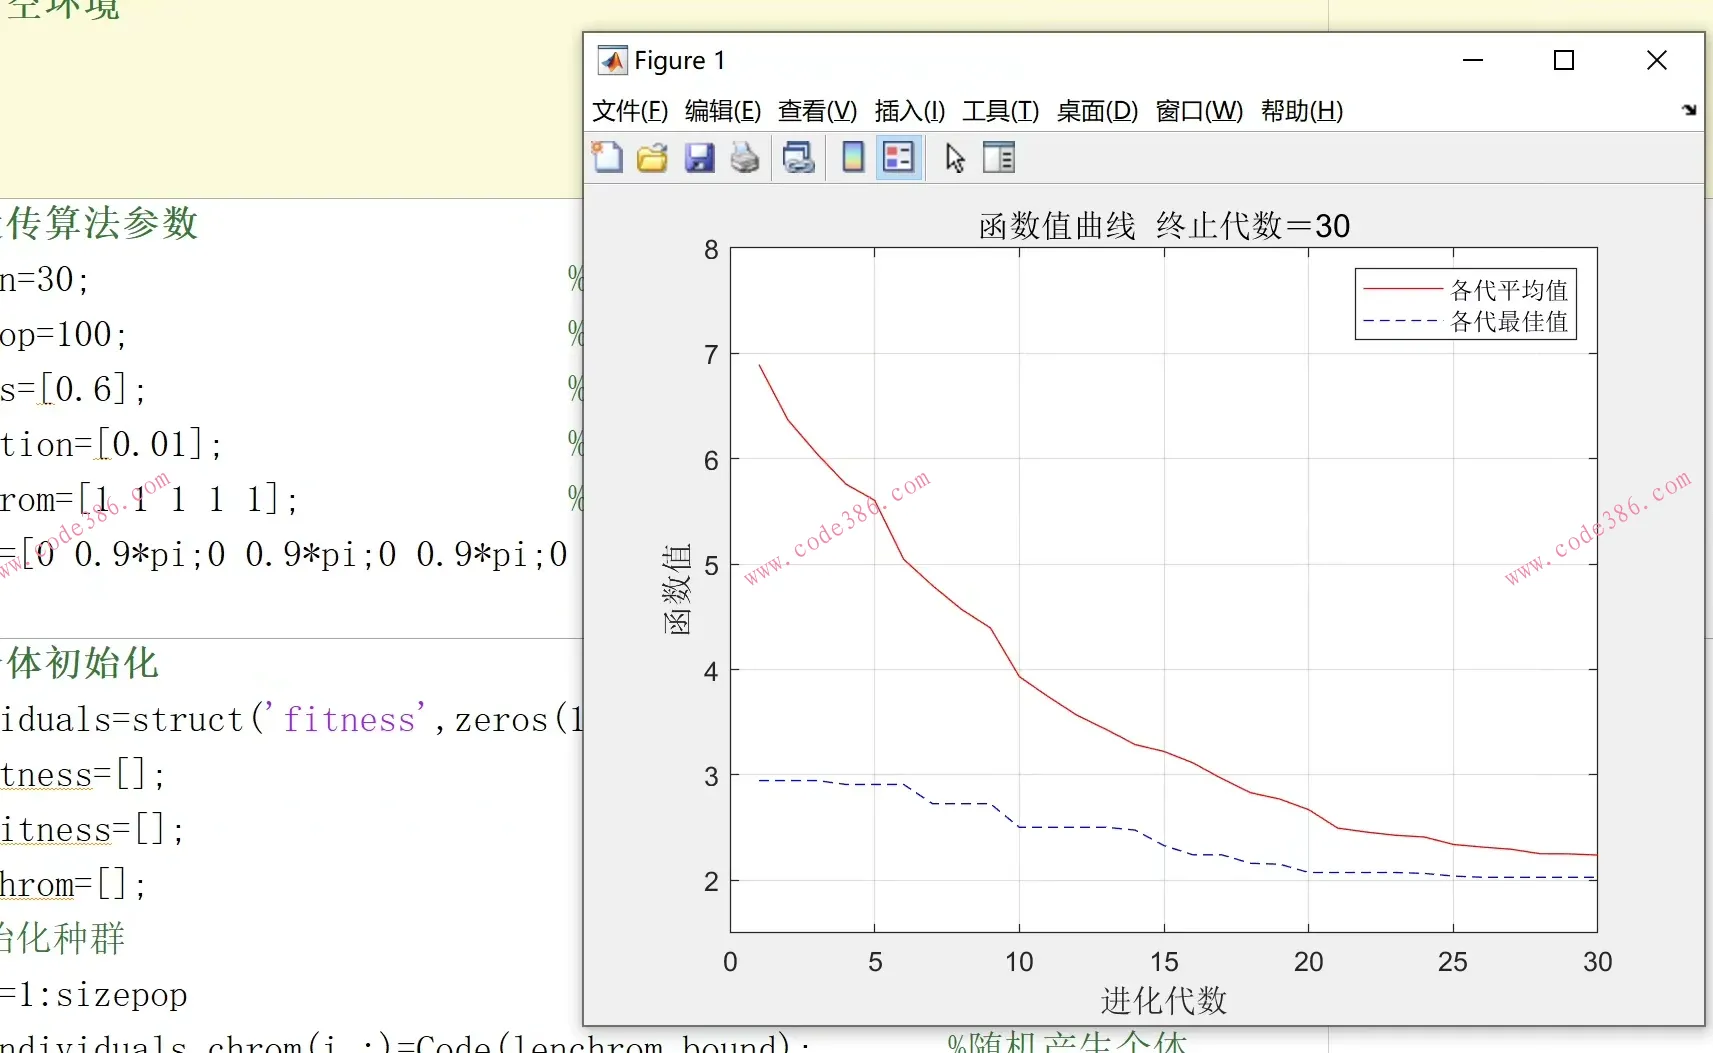The width and height of the screenshot is (1713, 1053).
Task: Print the figure using the printer icon
Action: click(745, 158)
